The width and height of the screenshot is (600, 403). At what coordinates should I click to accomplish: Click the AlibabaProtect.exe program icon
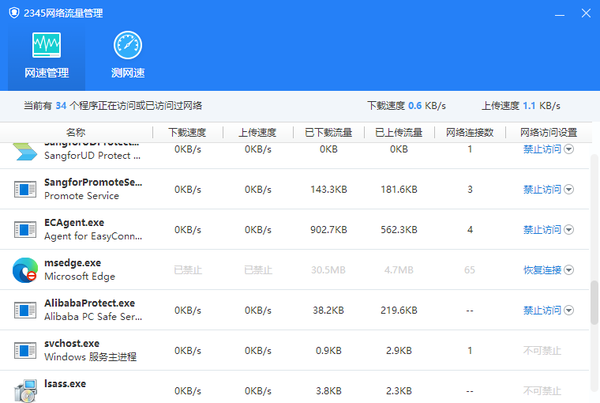point(24,309)
